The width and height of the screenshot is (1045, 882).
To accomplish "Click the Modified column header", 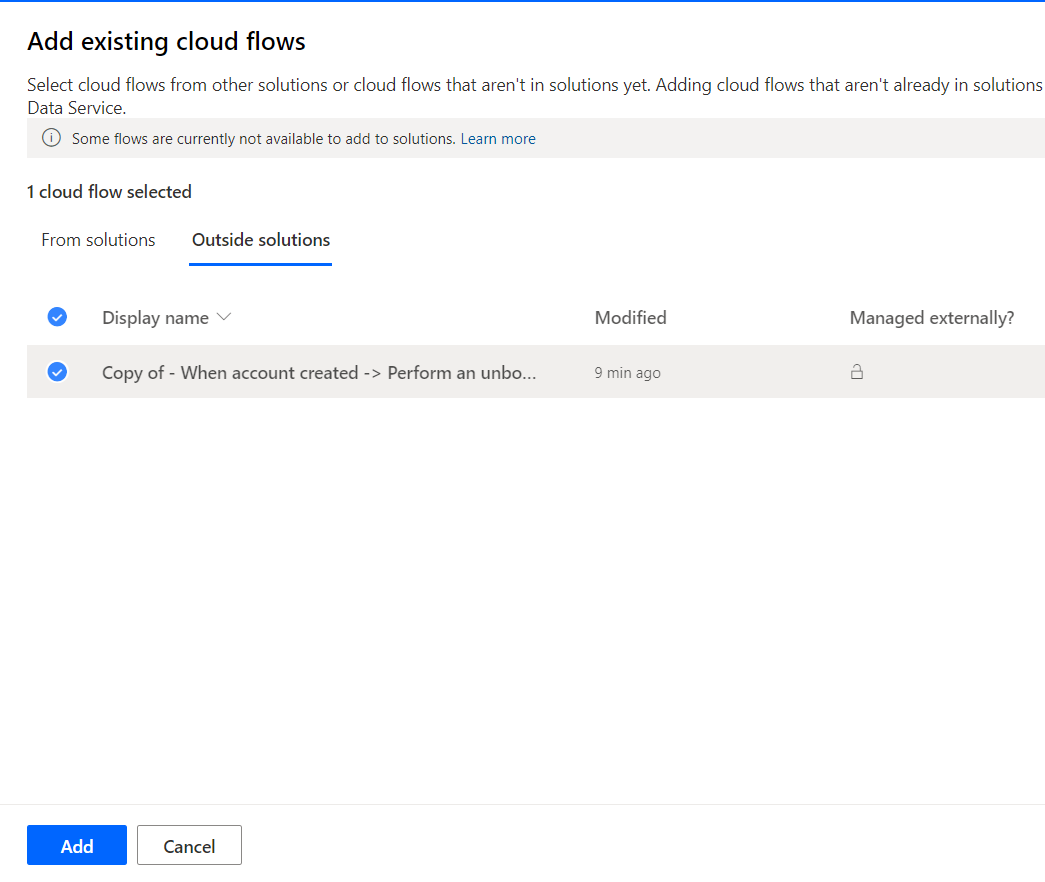I will 630,317.
